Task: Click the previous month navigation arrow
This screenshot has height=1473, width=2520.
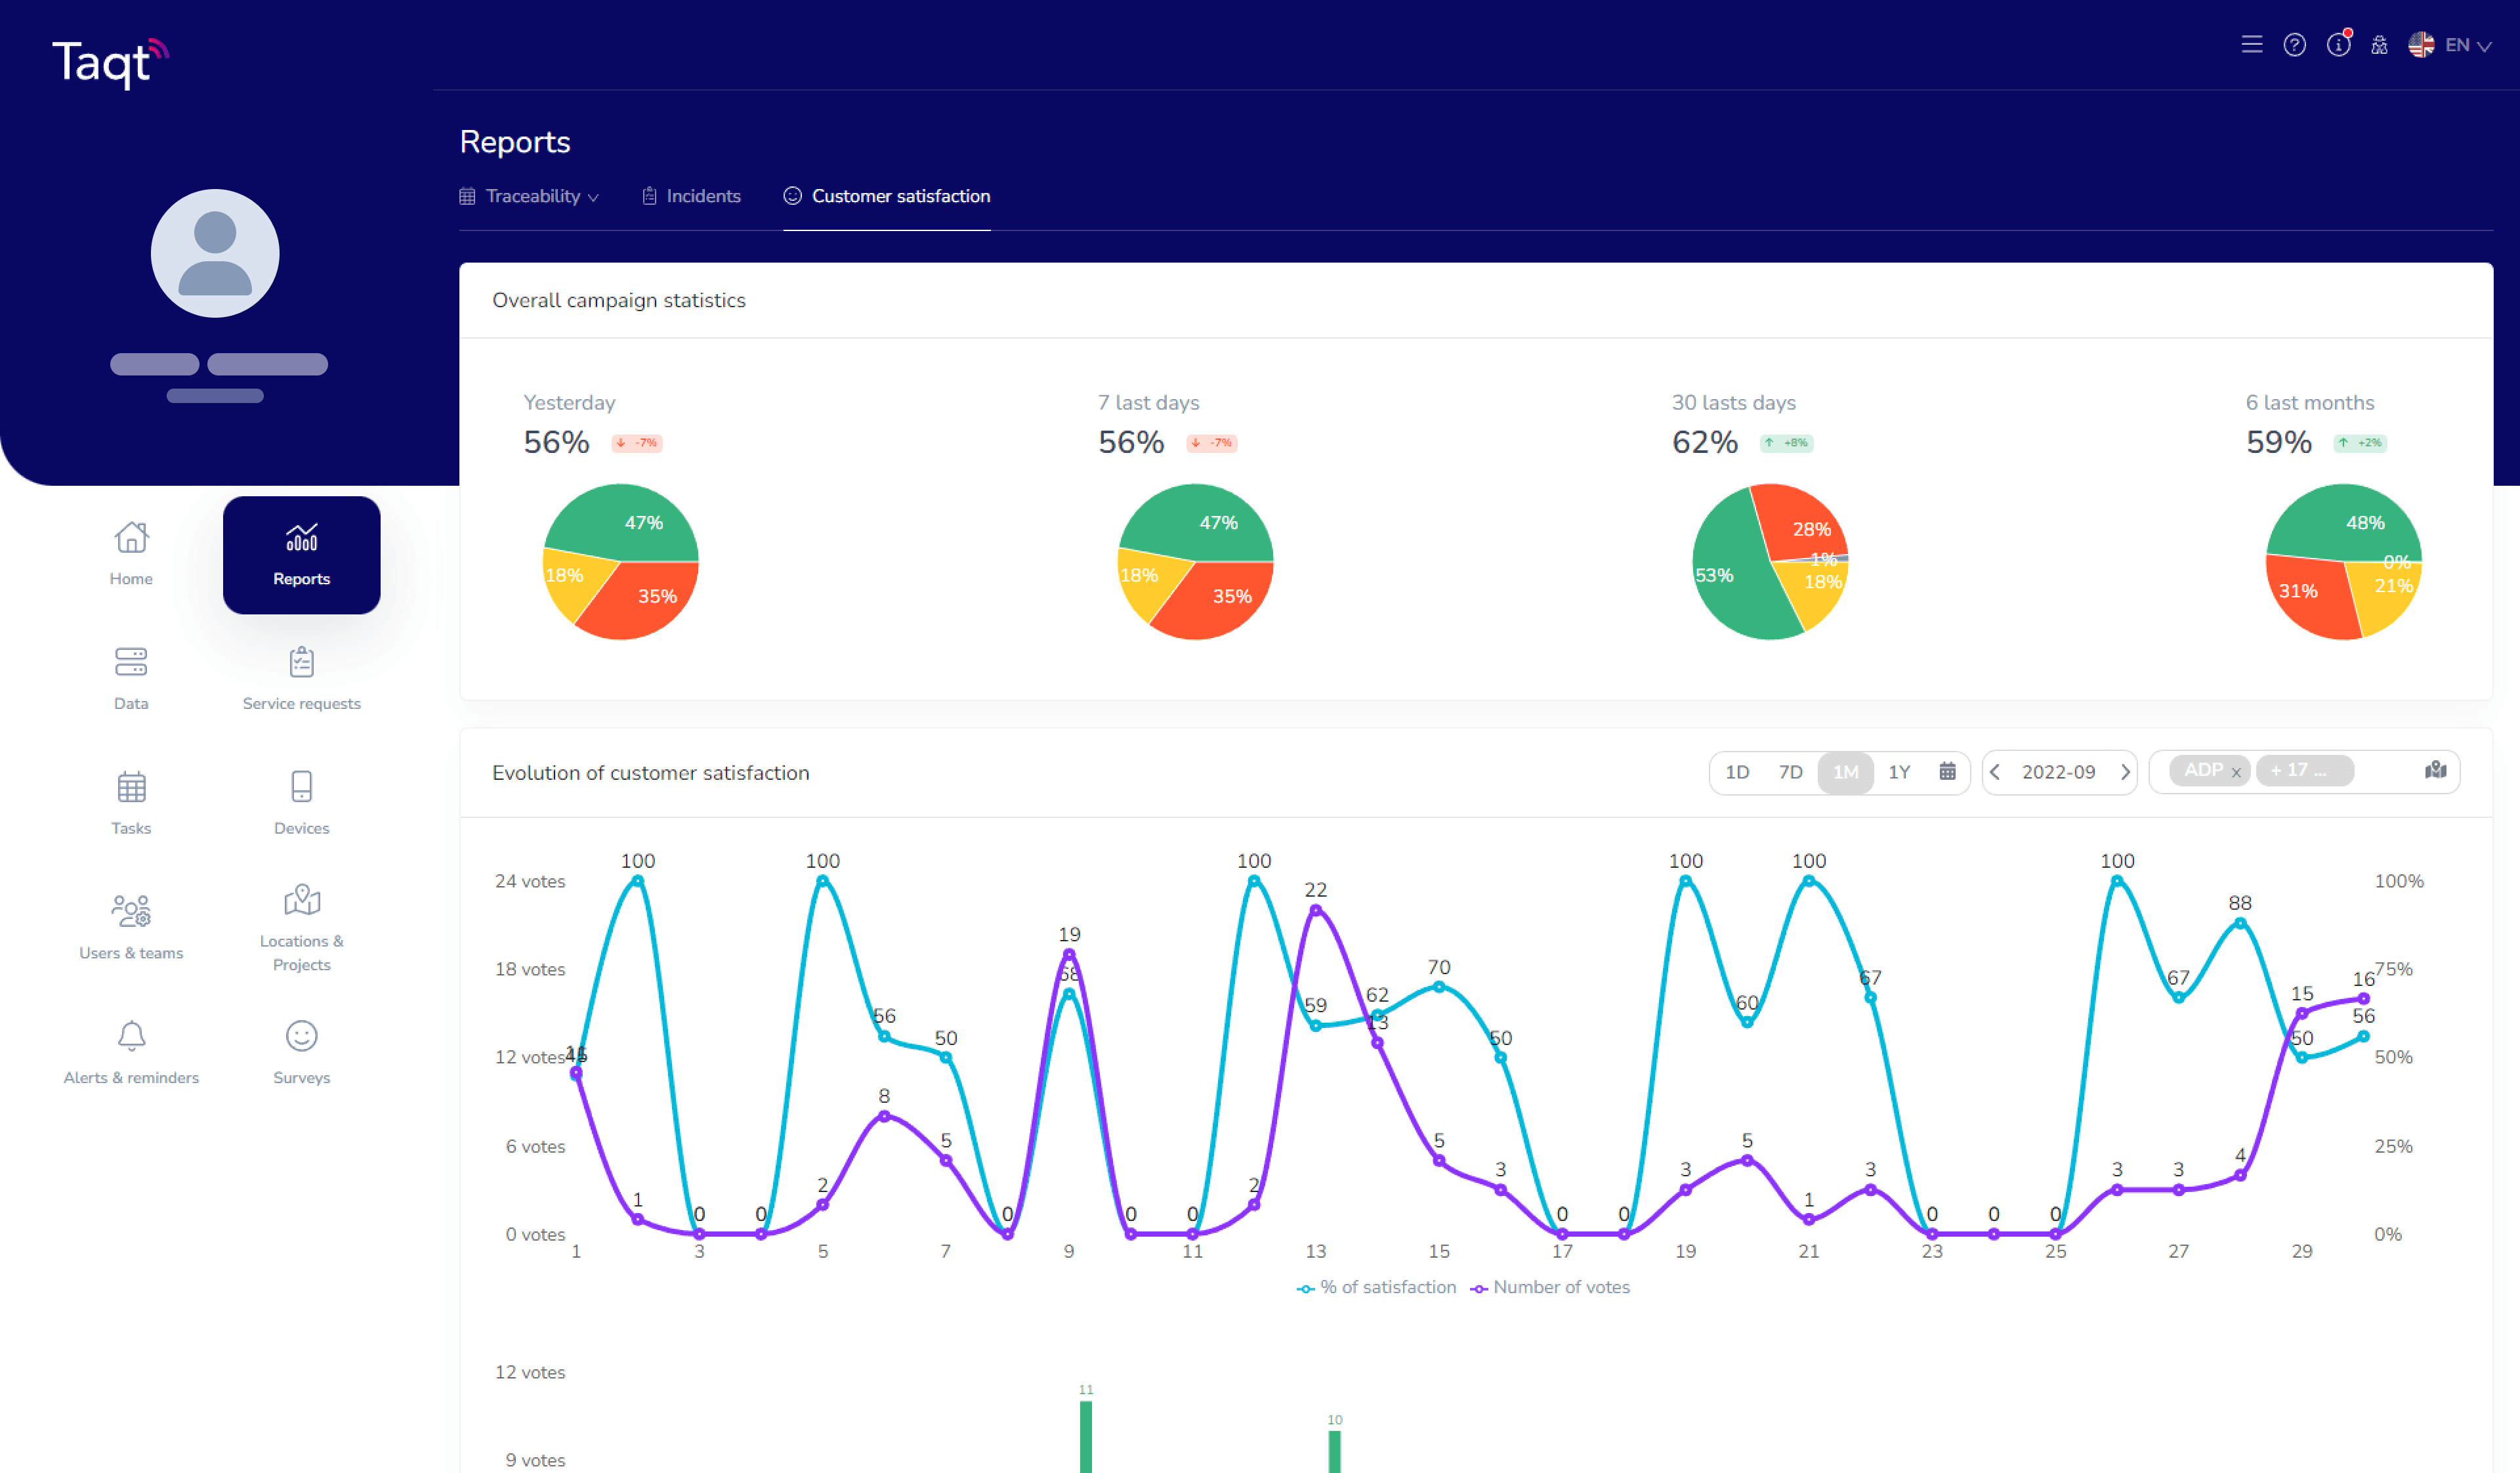Action: [x=1998, y=770]
